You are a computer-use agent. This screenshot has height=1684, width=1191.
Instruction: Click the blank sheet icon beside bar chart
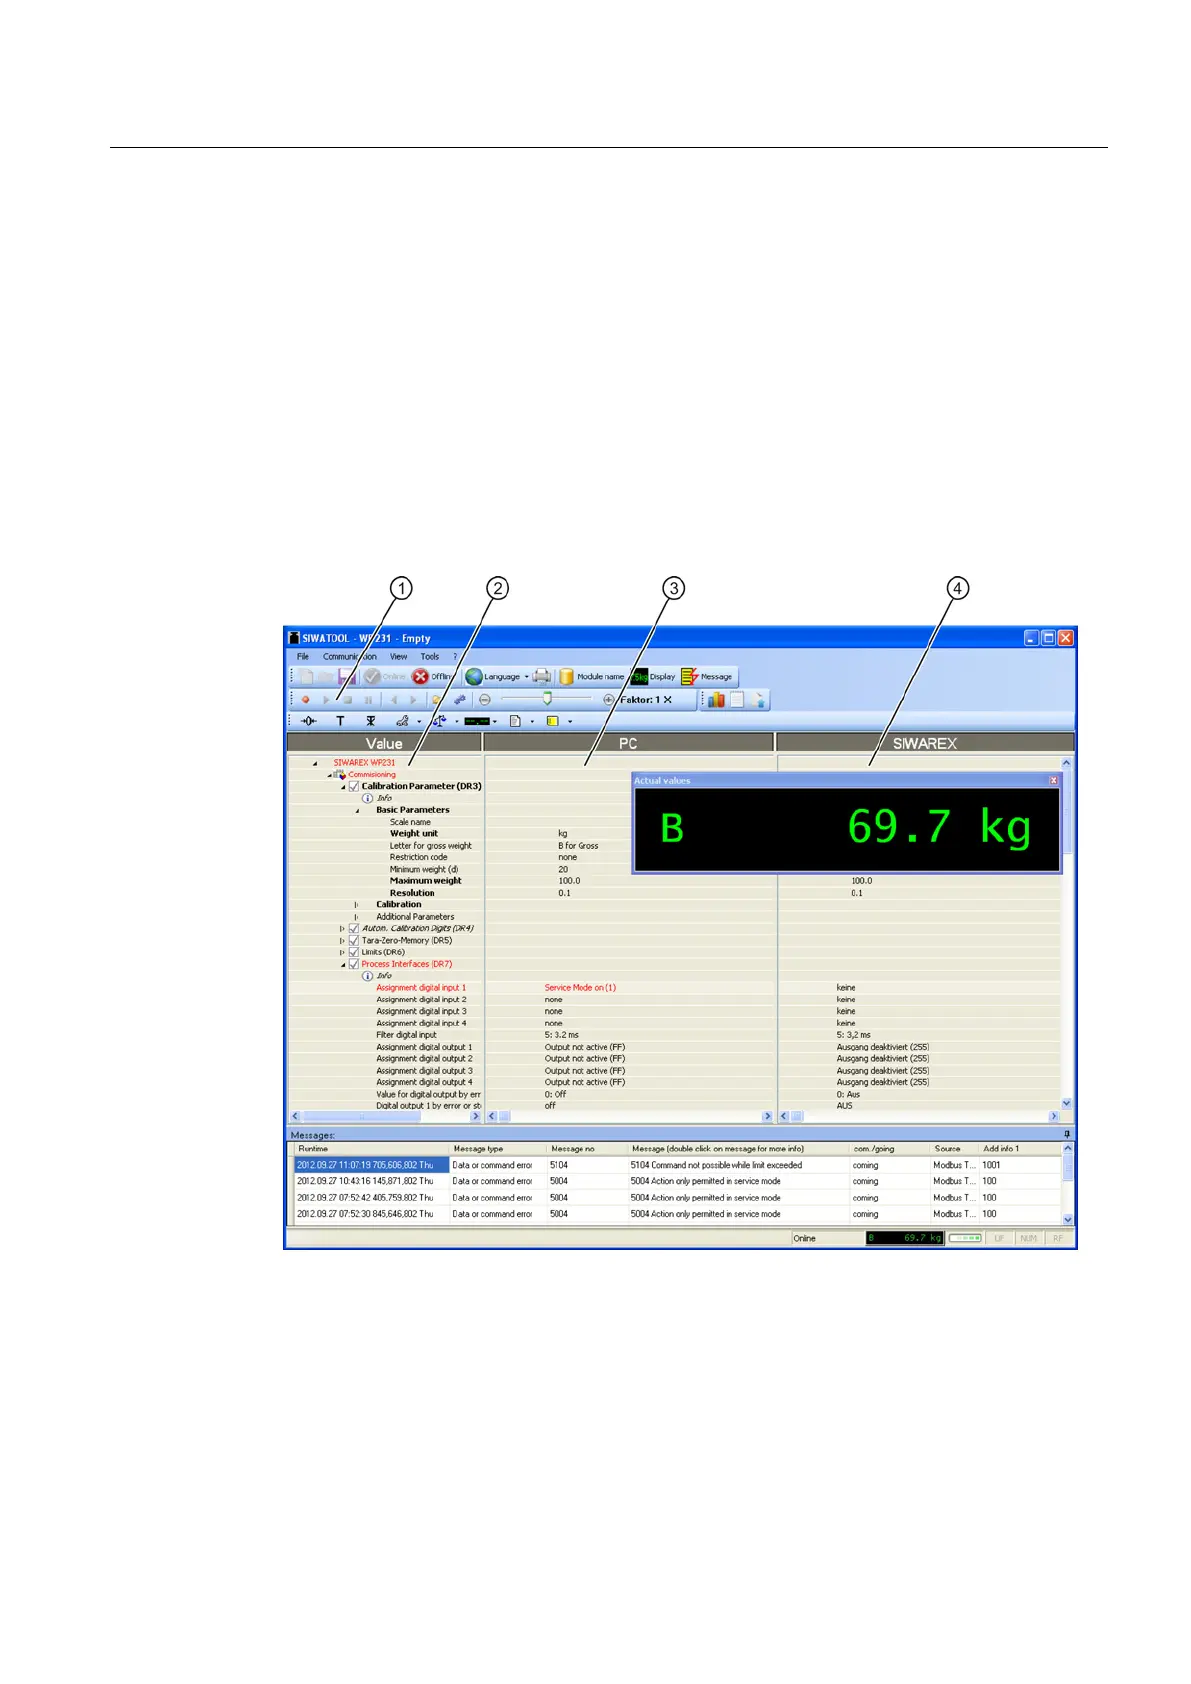(x=737, y=700)
